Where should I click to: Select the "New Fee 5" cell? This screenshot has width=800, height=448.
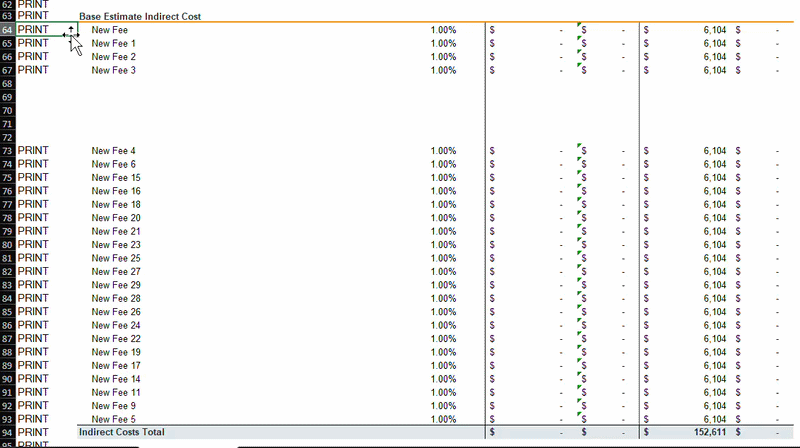tap(113, 419)
